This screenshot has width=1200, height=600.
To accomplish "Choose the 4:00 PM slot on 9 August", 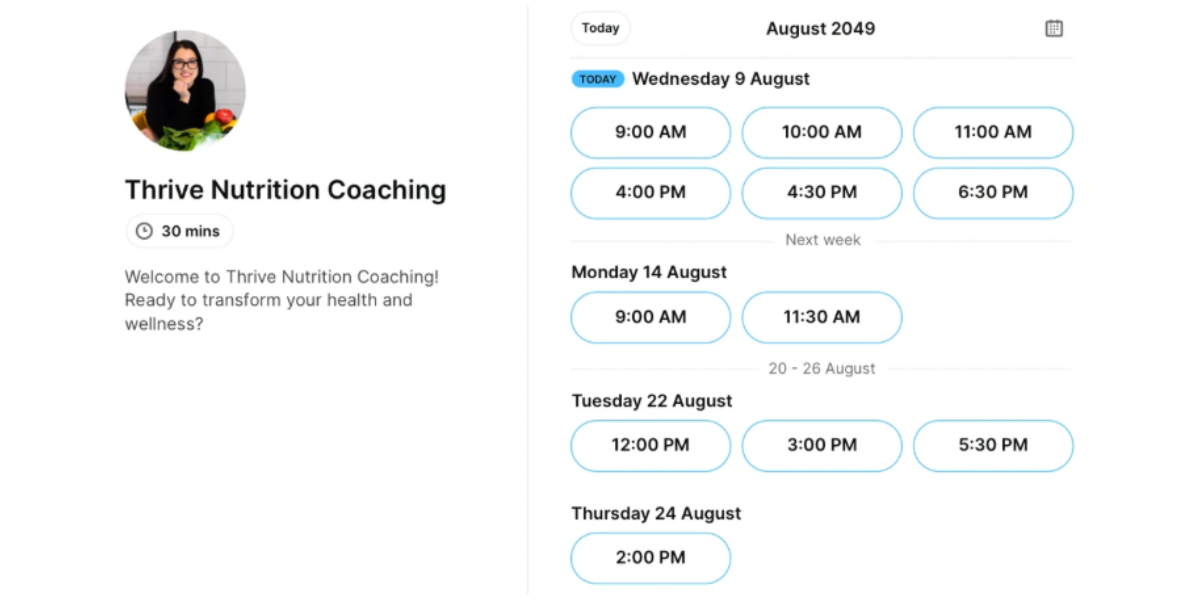I will pyautogui.click(x=650, y=193).
